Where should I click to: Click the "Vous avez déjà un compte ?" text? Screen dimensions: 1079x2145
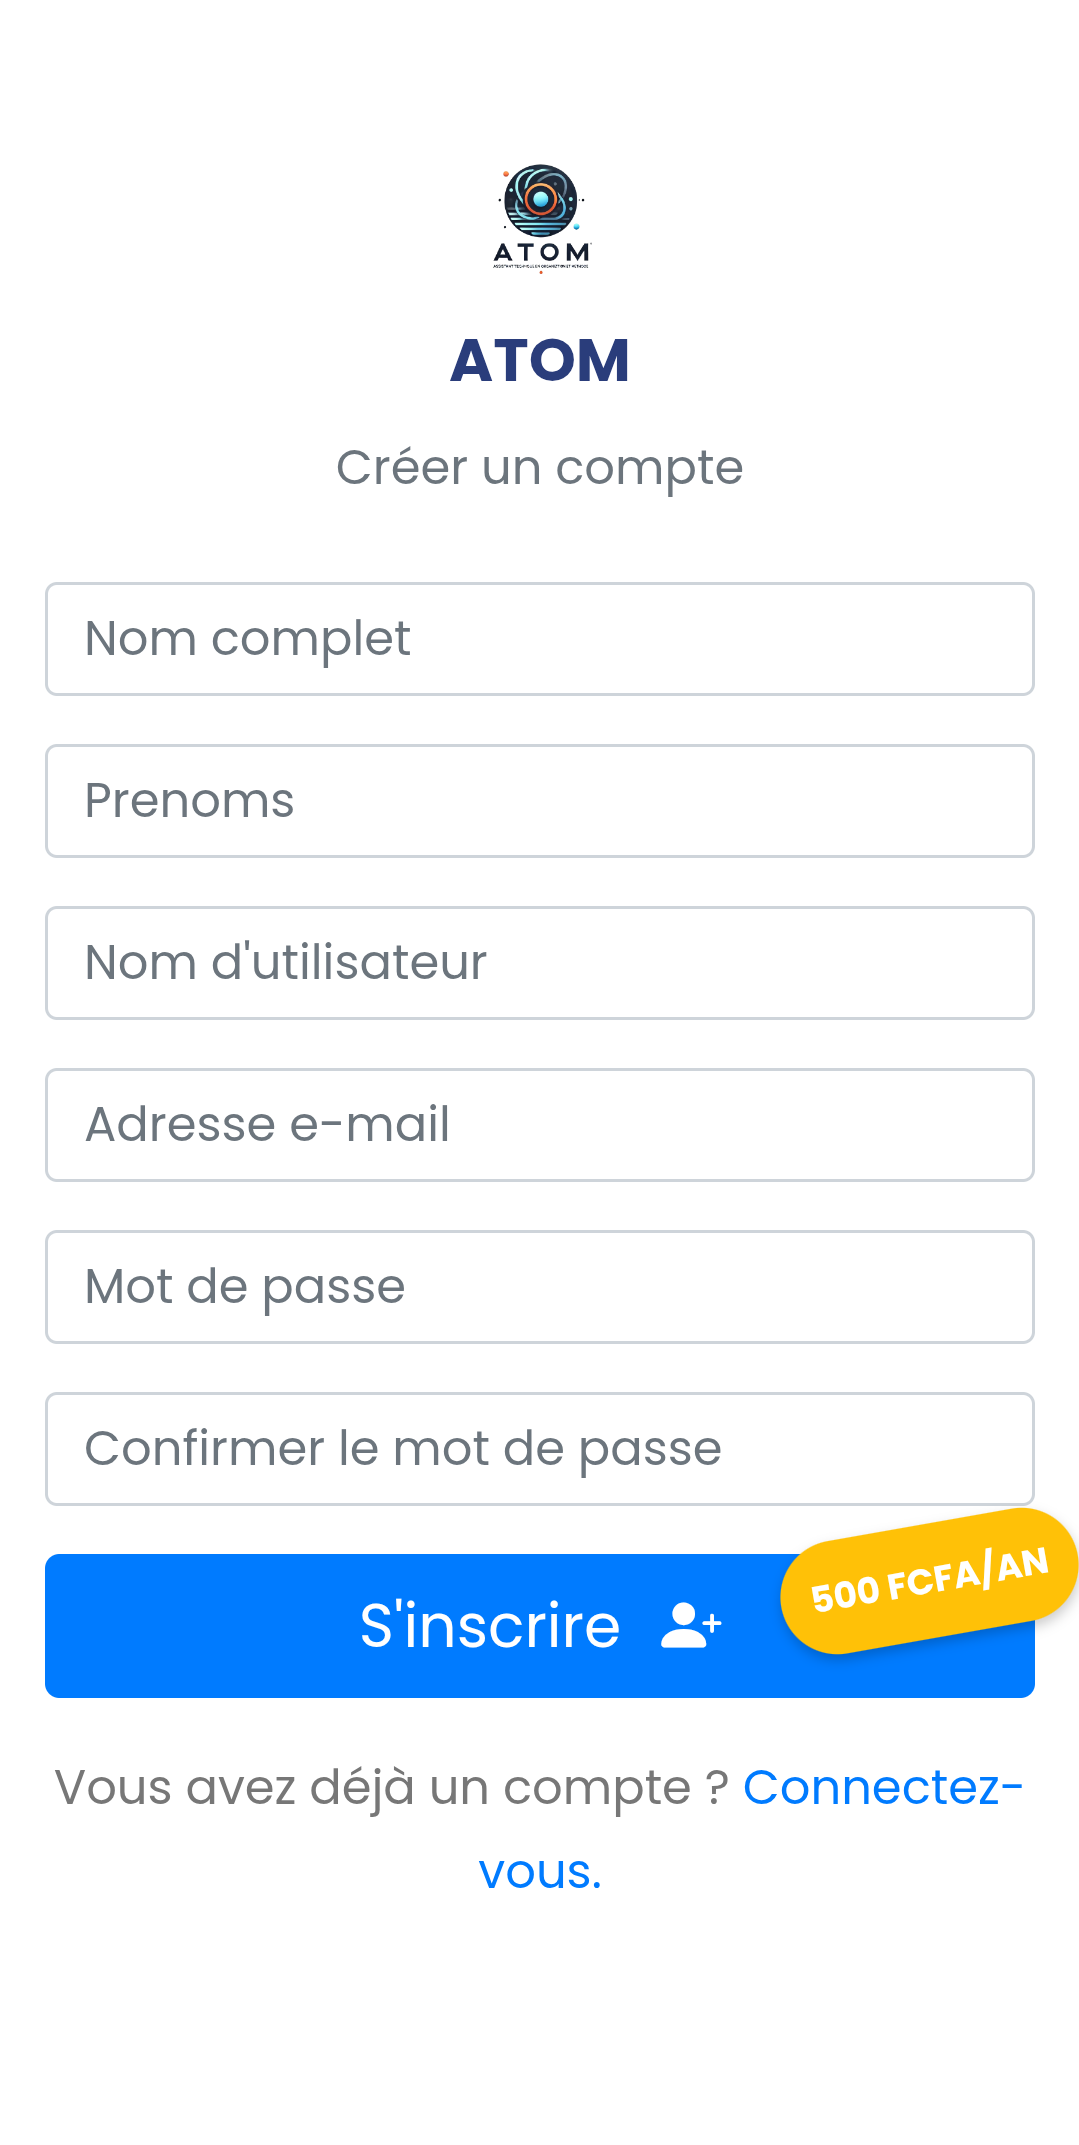(390, 1788)
